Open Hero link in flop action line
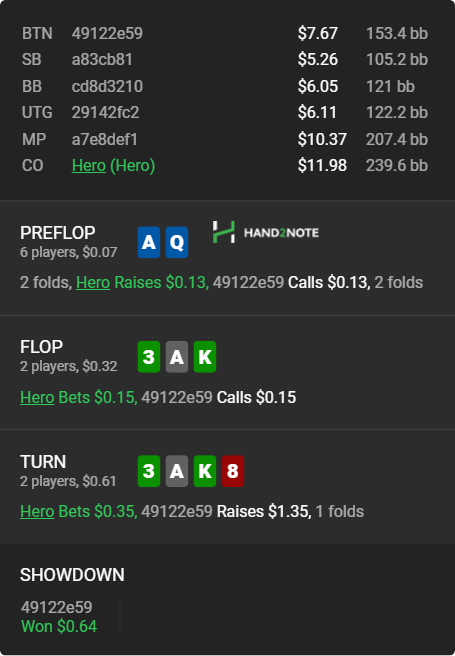 [37, 397]
